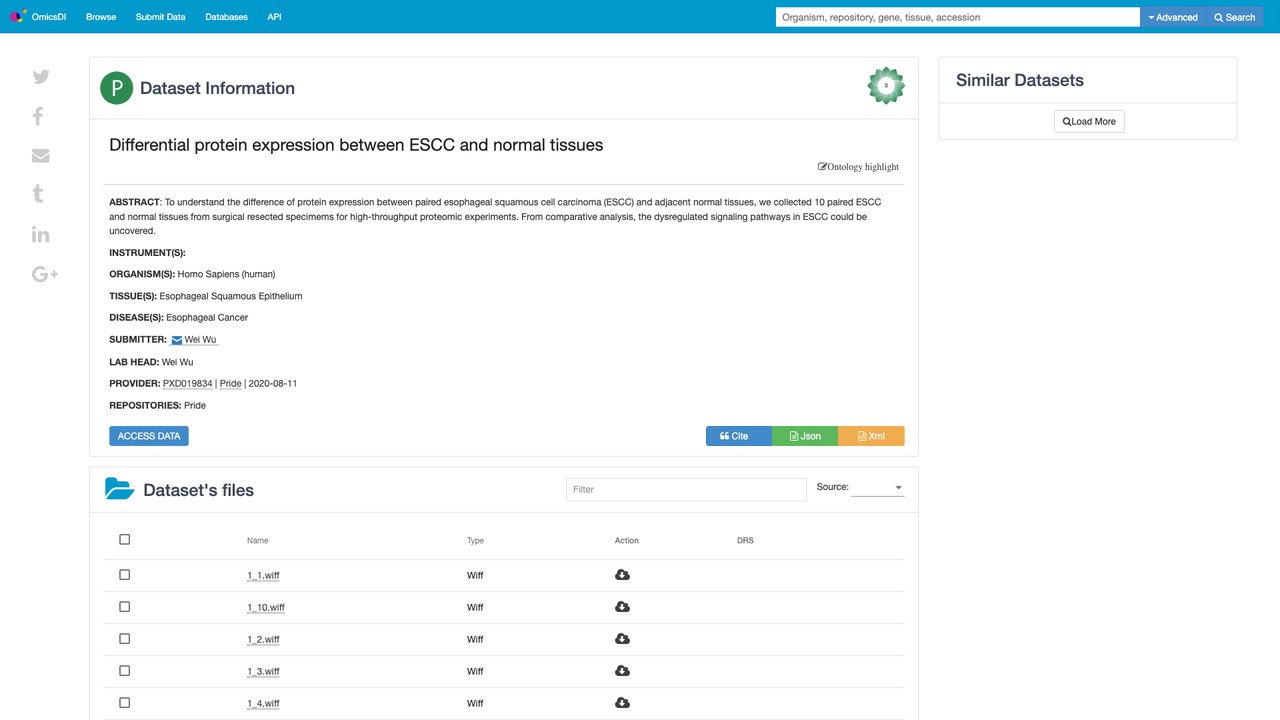The height and width of the screenshot is (720, 1280).
Task: Open the 1_1.wiff file name link
Action: point(263,576)
